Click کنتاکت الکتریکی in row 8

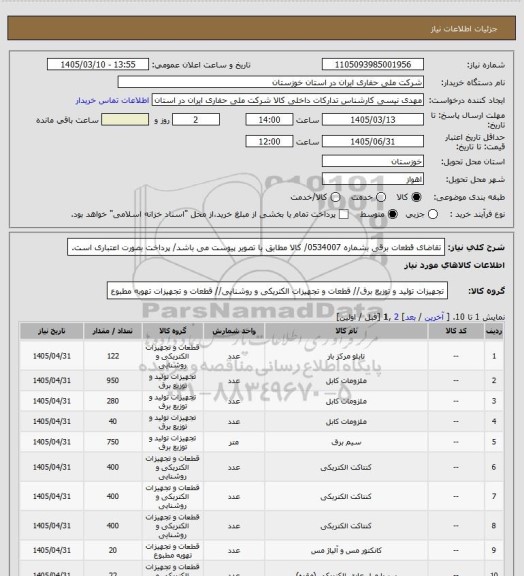tap(346, 526)
